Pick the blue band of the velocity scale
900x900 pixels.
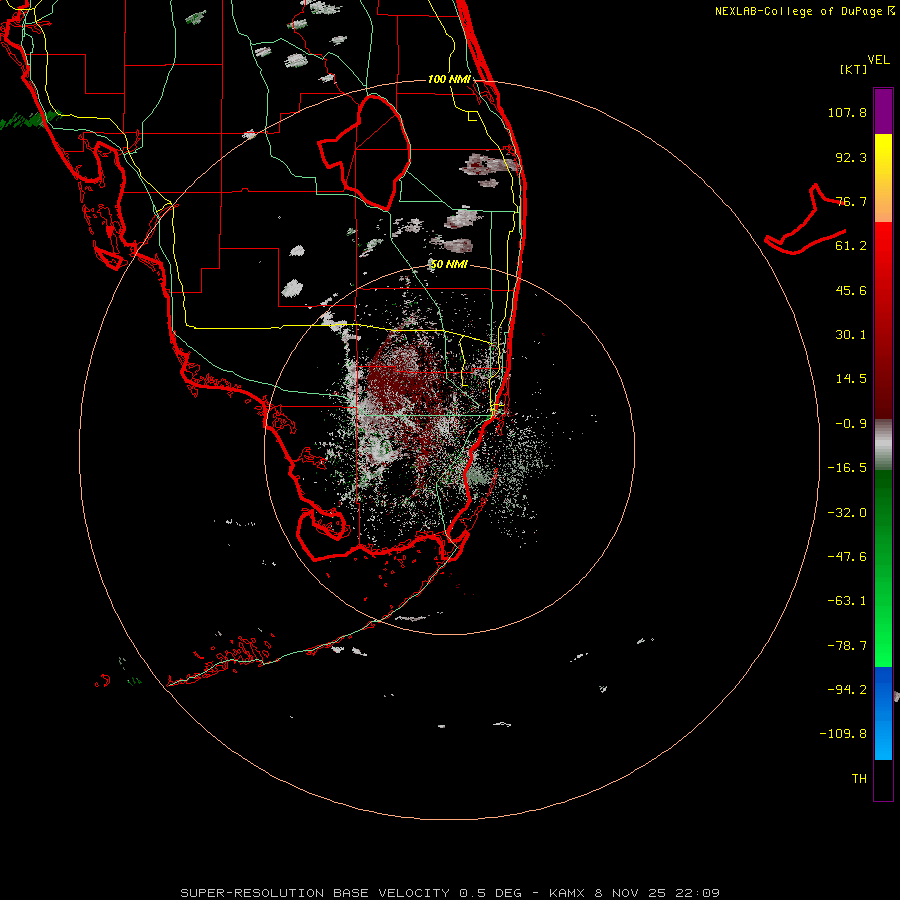883,713
